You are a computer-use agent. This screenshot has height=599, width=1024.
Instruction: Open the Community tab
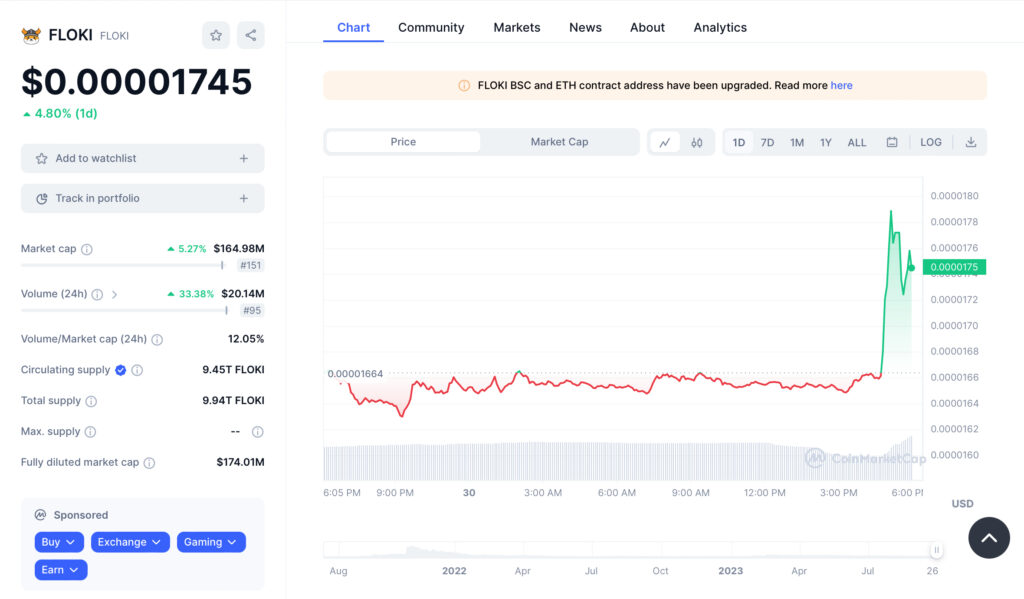tap(431, 27)
